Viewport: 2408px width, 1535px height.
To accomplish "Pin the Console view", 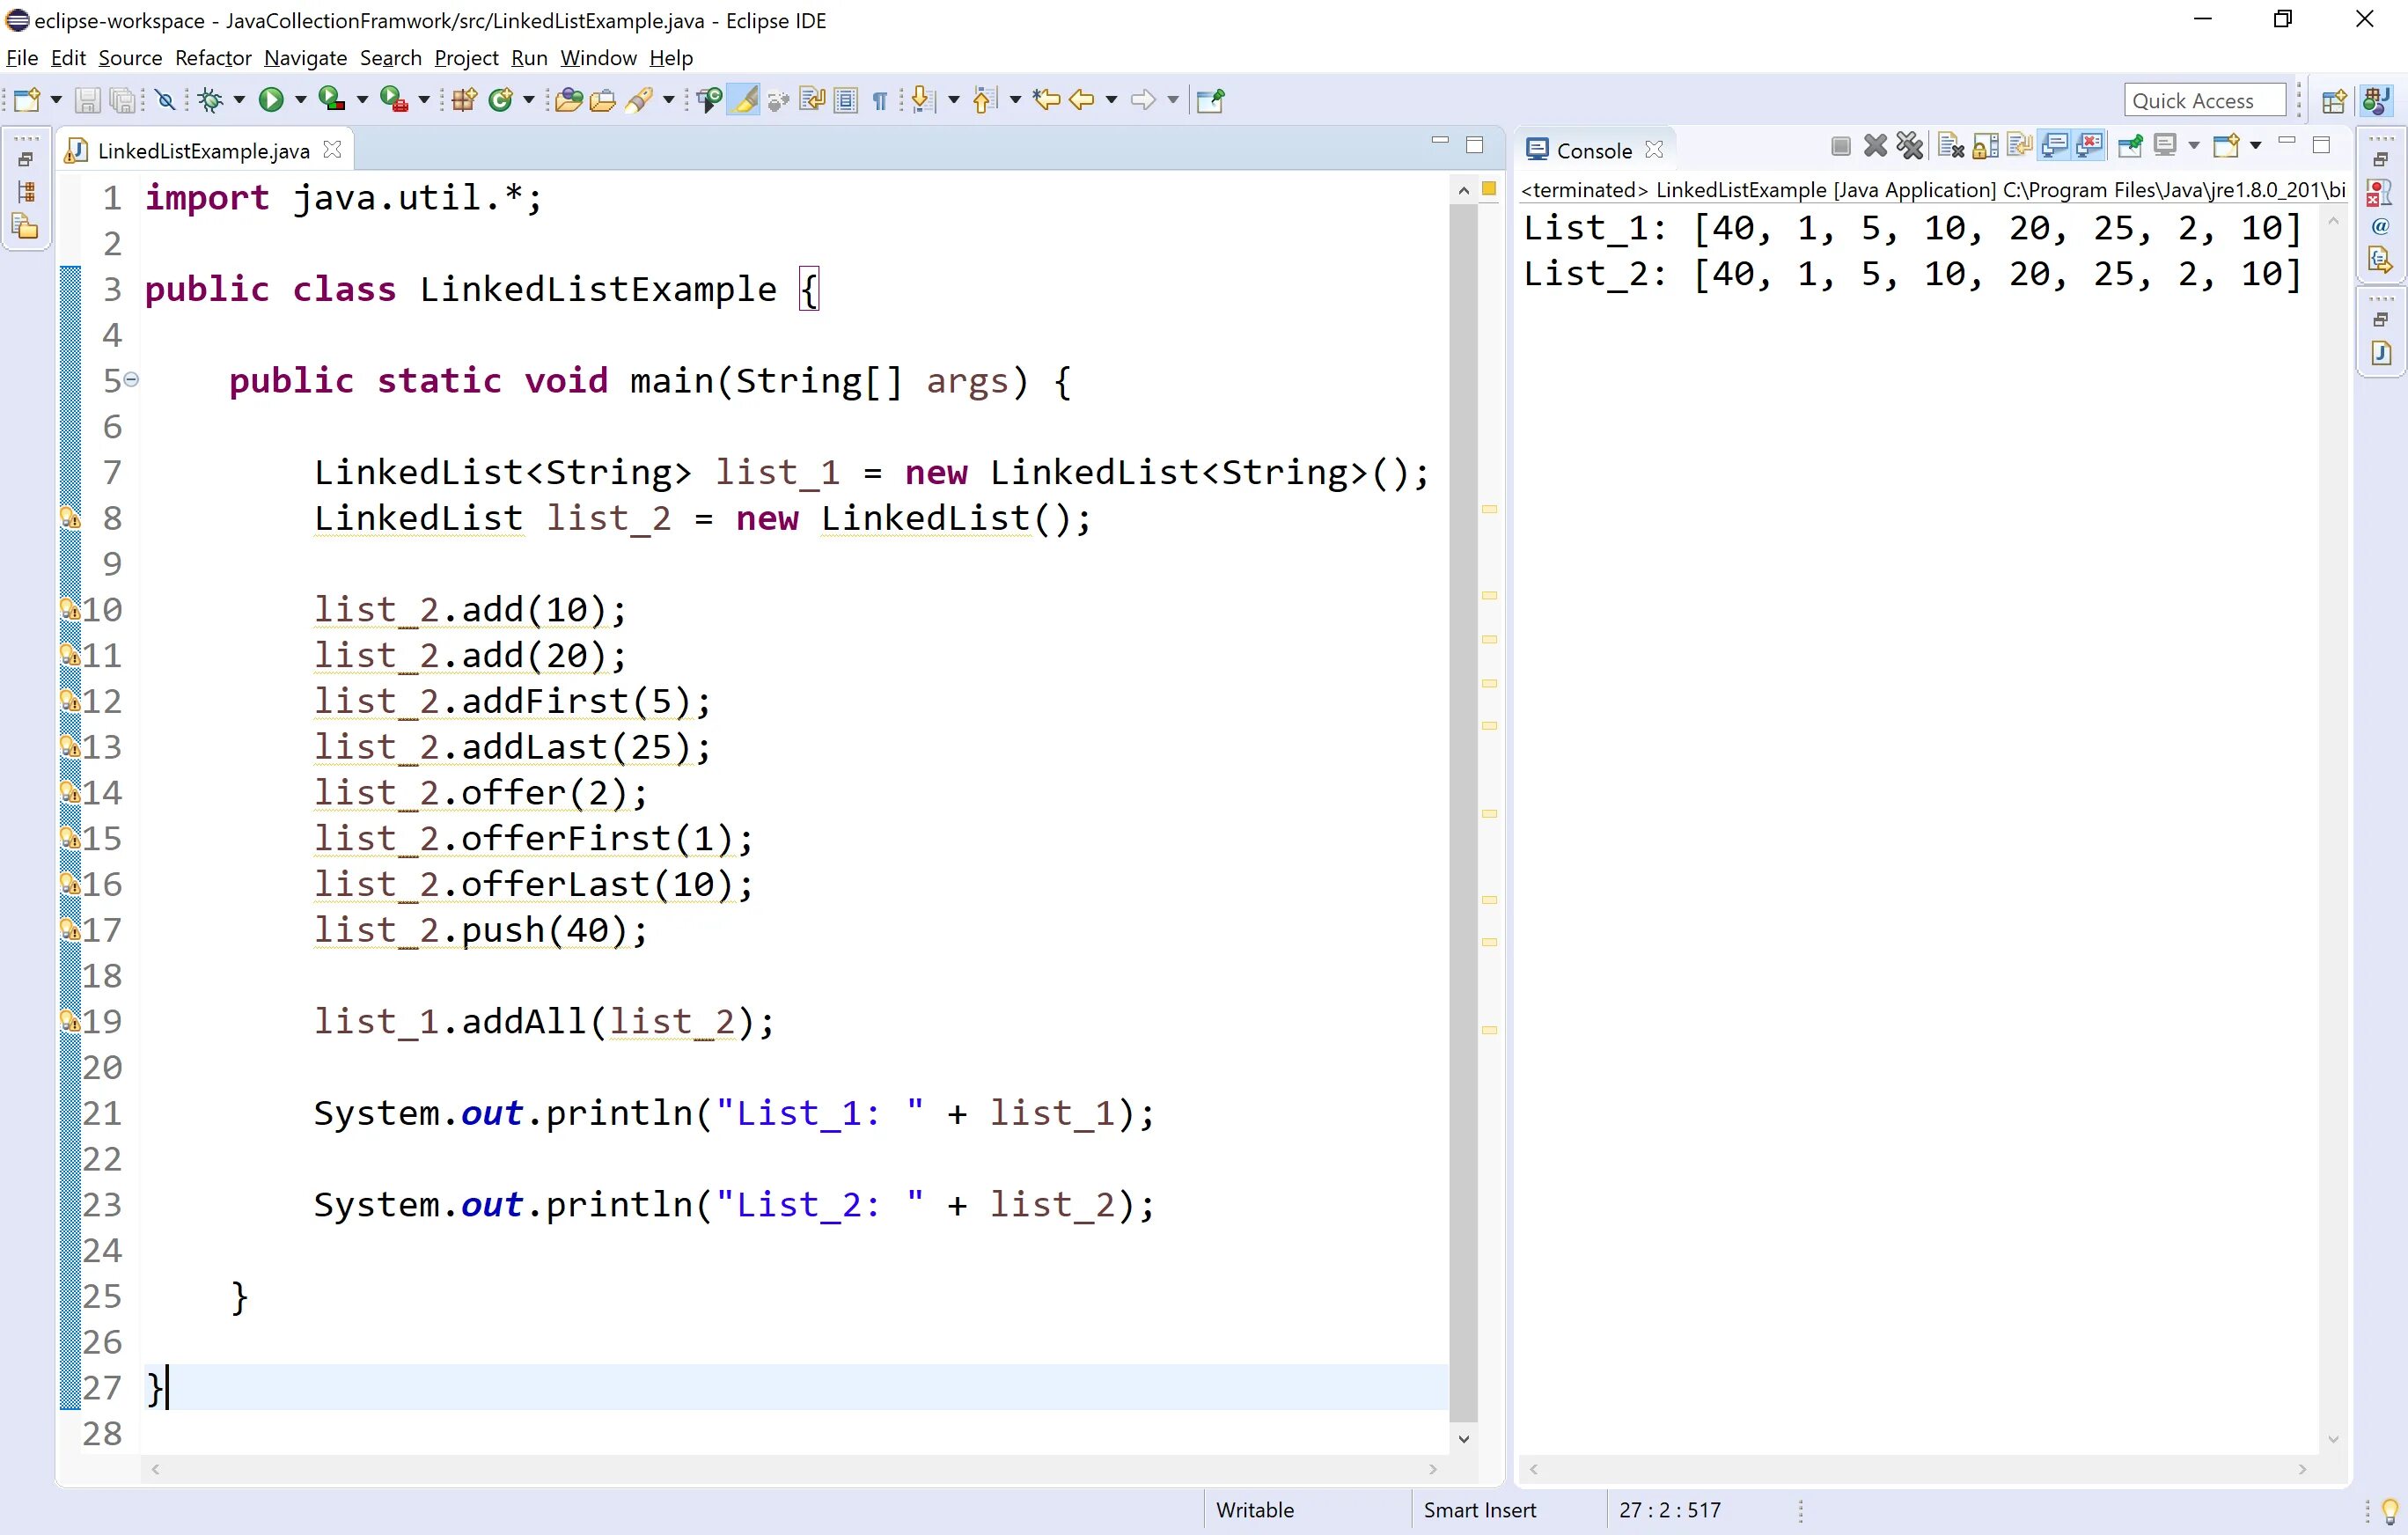I will click(x=2130, y=145).
